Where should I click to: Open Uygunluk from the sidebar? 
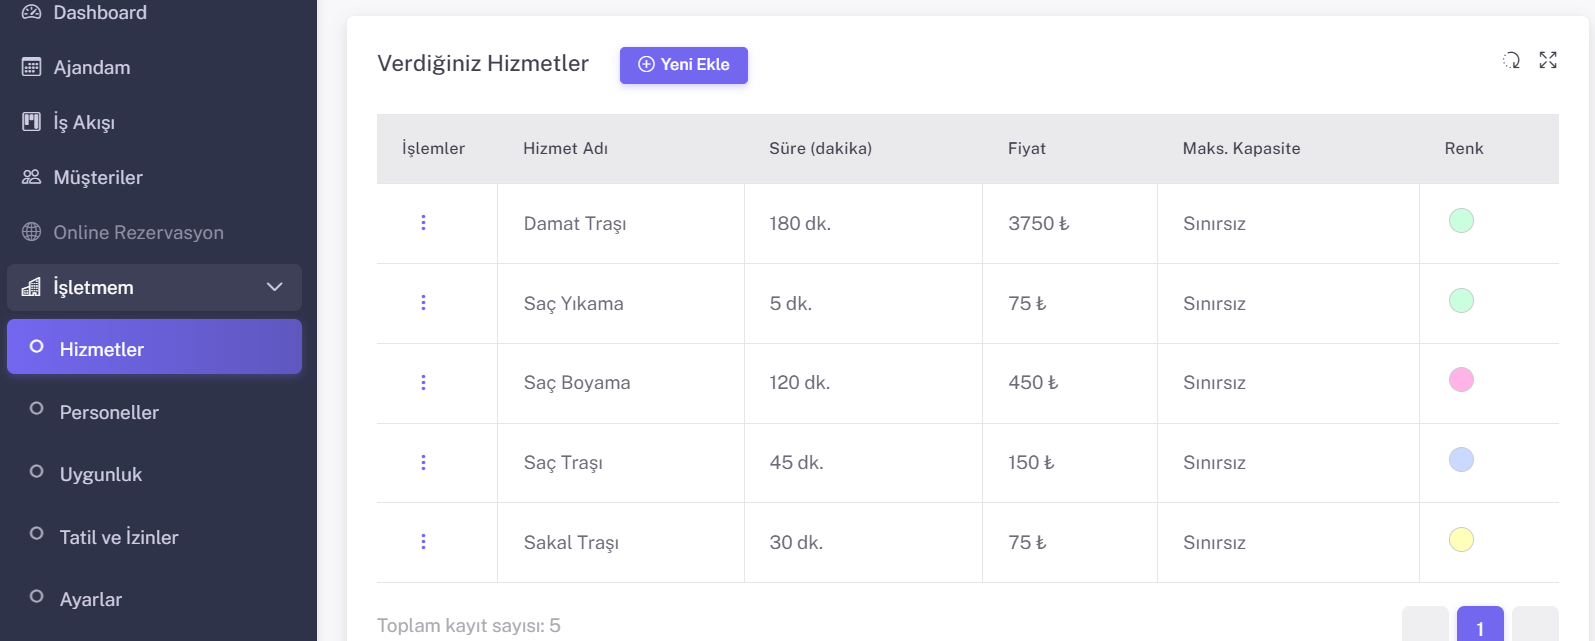101,474
